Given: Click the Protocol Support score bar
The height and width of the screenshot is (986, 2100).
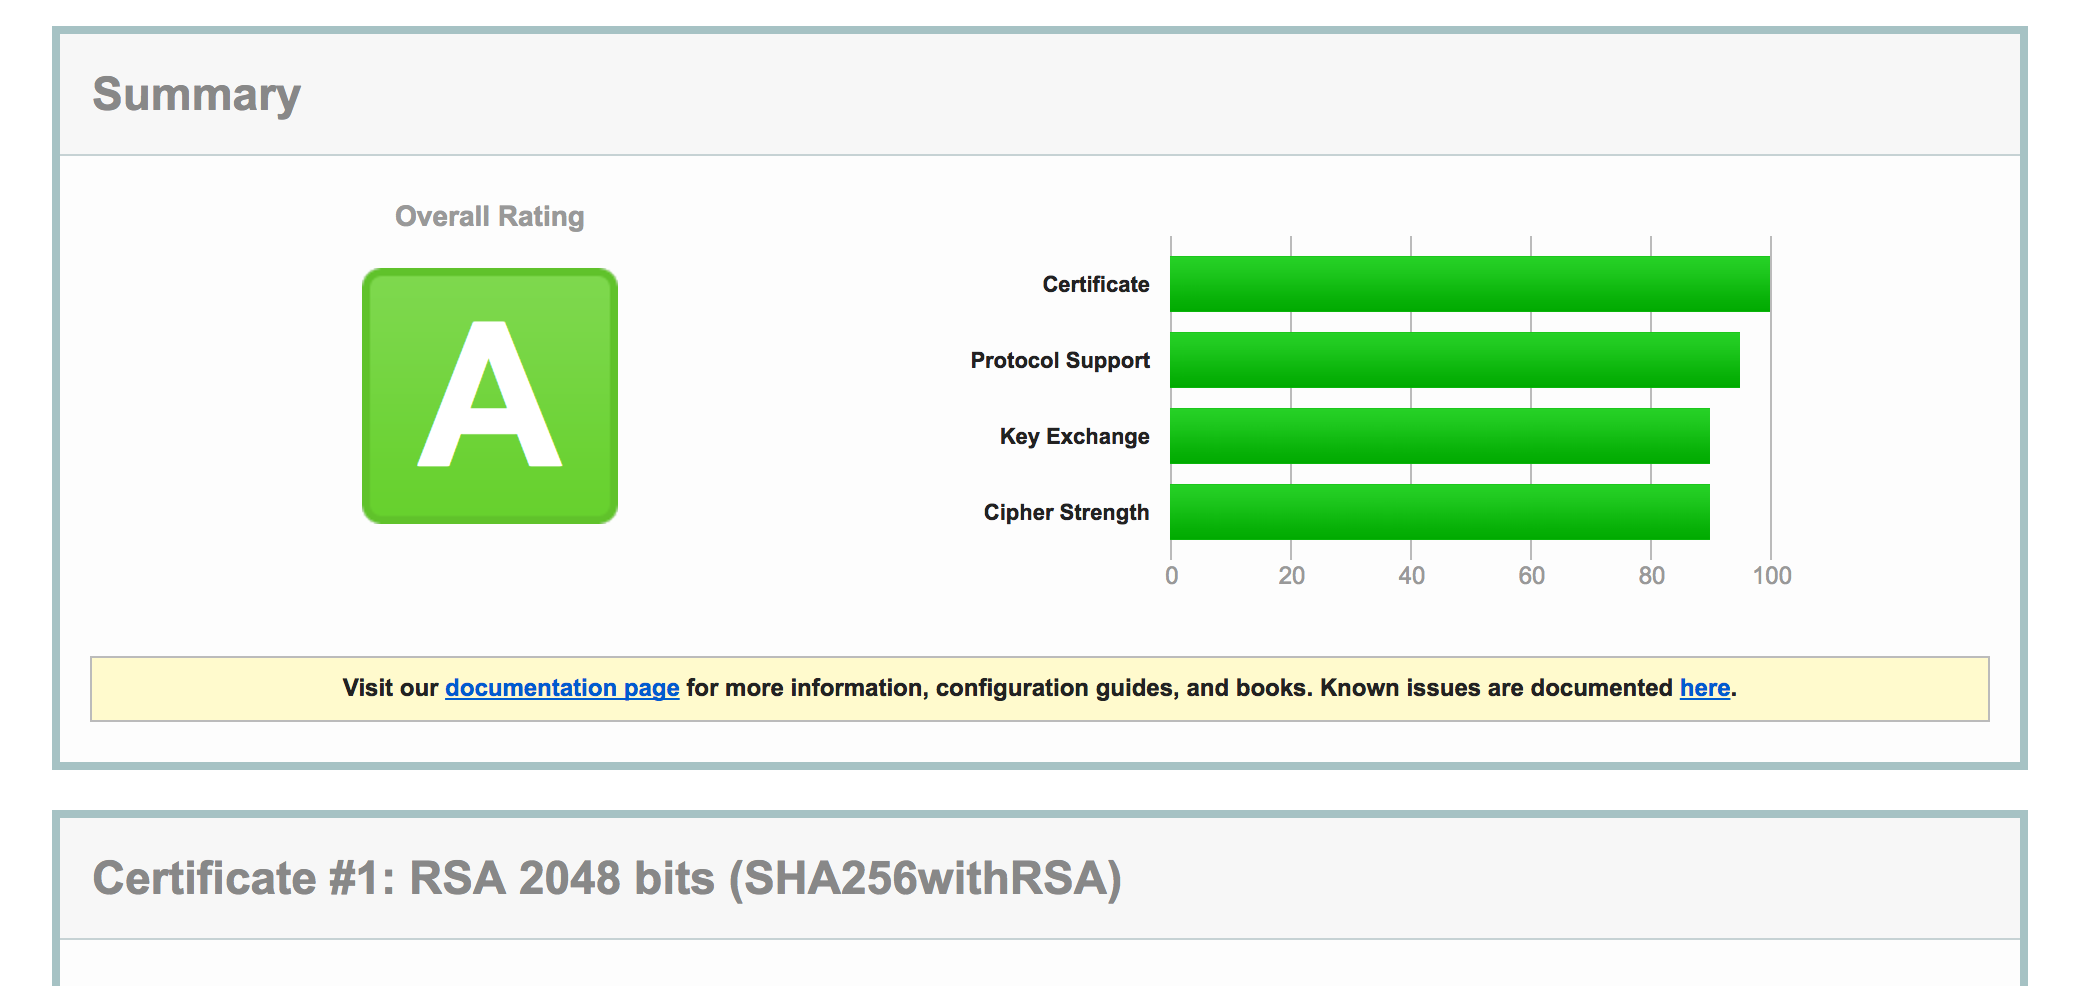Looking at the screenshot, I should 1455,360.
